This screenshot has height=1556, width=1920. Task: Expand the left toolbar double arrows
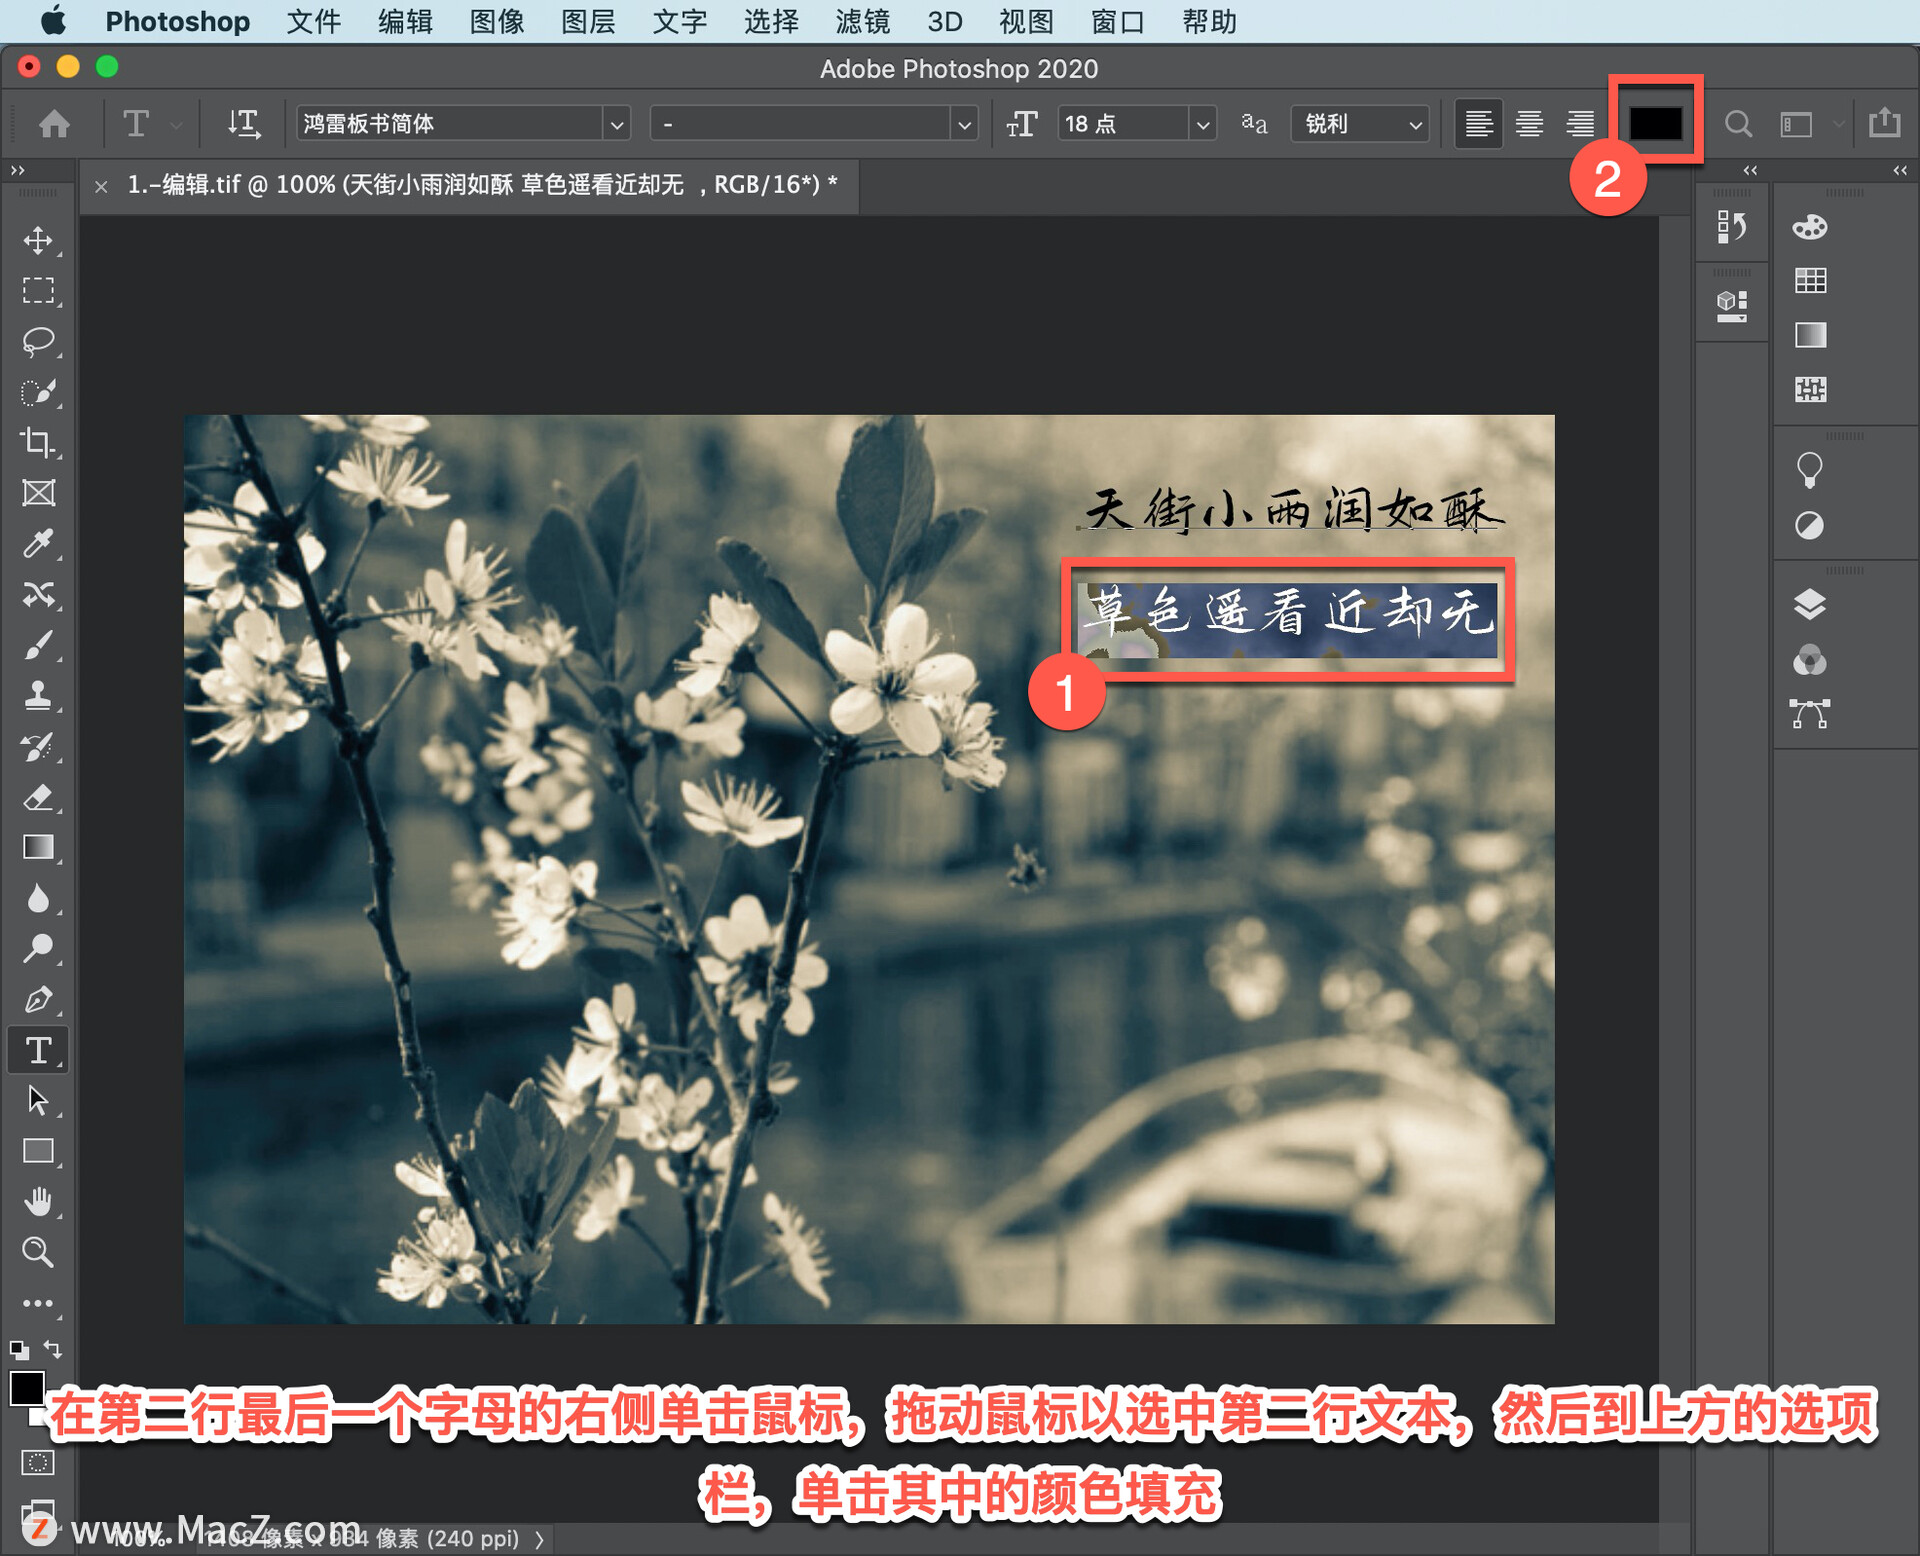pos(17,170)
